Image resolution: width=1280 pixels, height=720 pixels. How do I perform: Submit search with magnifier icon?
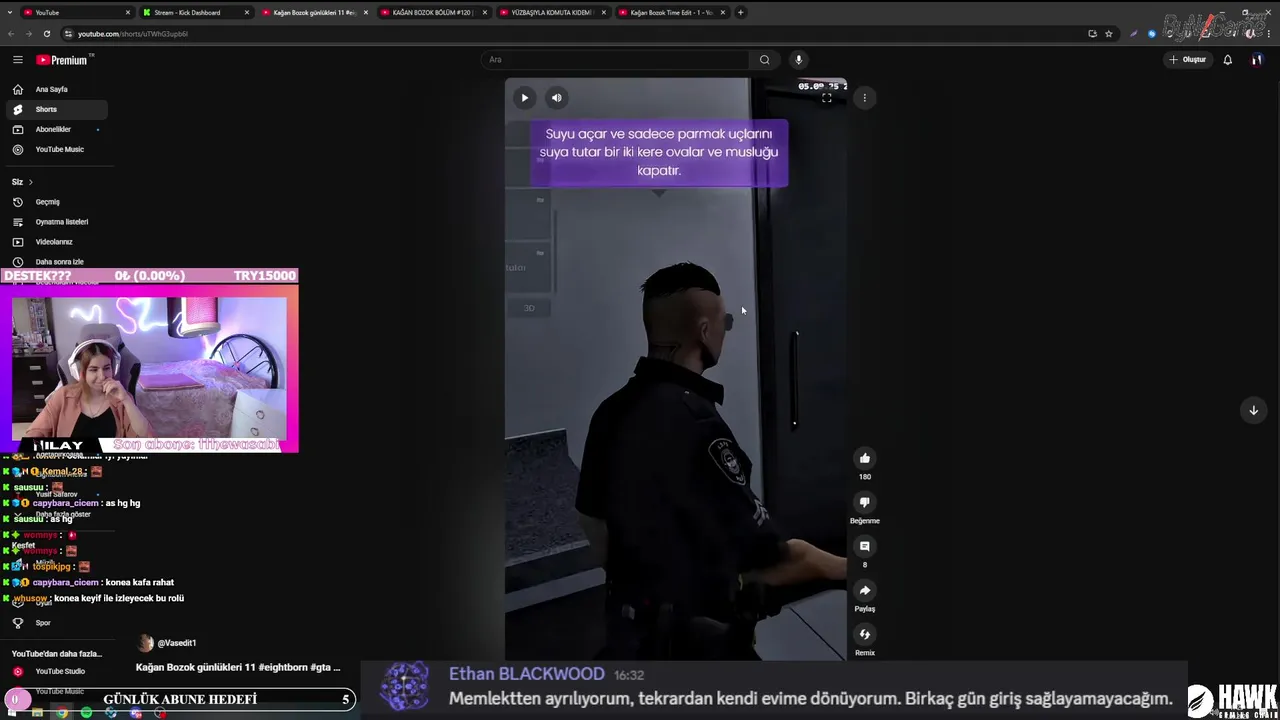(x=764, y=60)
